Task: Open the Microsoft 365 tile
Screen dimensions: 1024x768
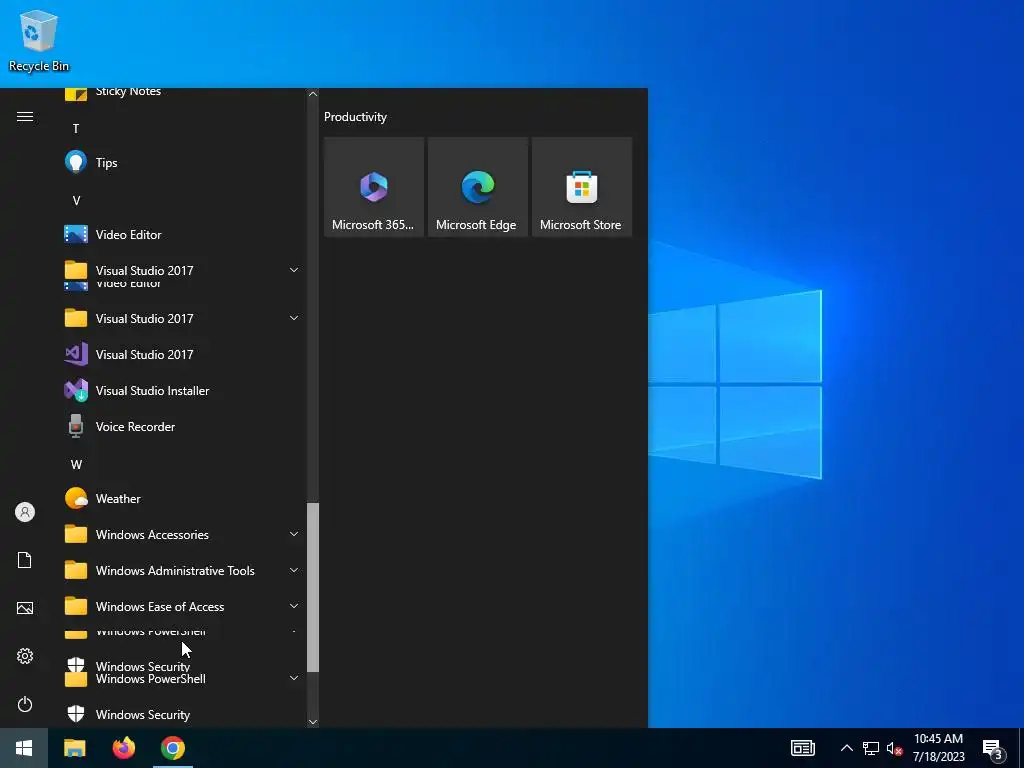Action: click(x=374, y=187)
